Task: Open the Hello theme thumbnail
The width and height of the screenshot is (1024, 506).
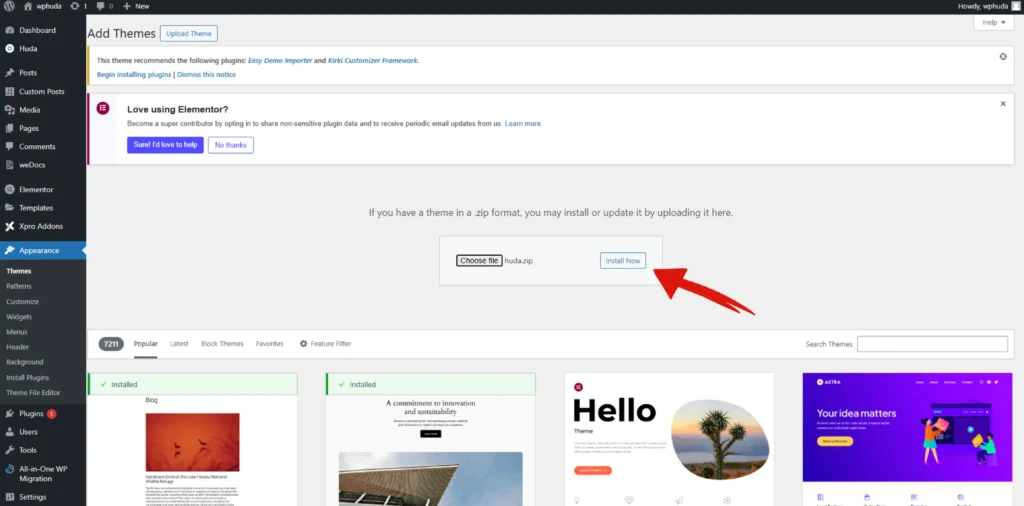Action: 669,439
